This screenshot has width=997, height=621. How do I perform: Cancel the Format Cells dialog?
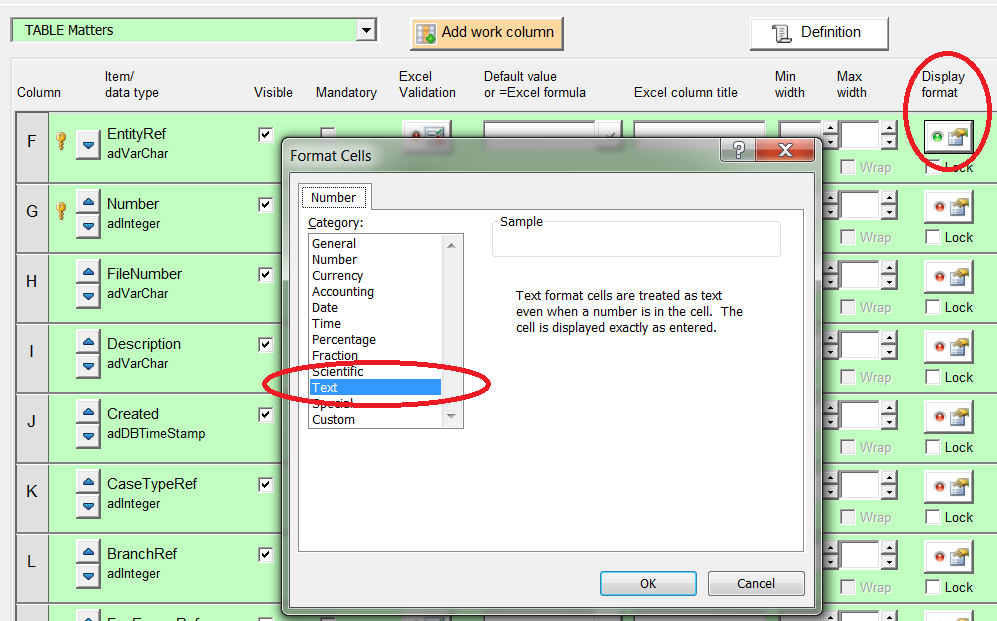coord(756,583)
